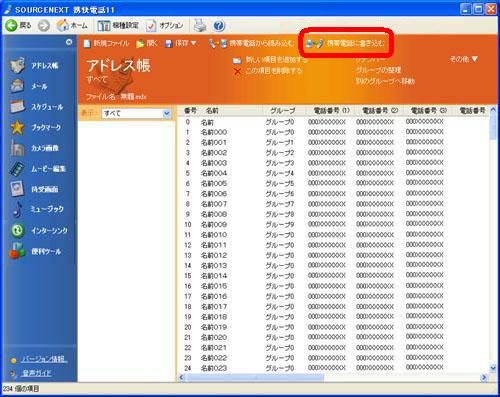Open Camera Images (カメラ画像) in sidebar

(34, 148)
